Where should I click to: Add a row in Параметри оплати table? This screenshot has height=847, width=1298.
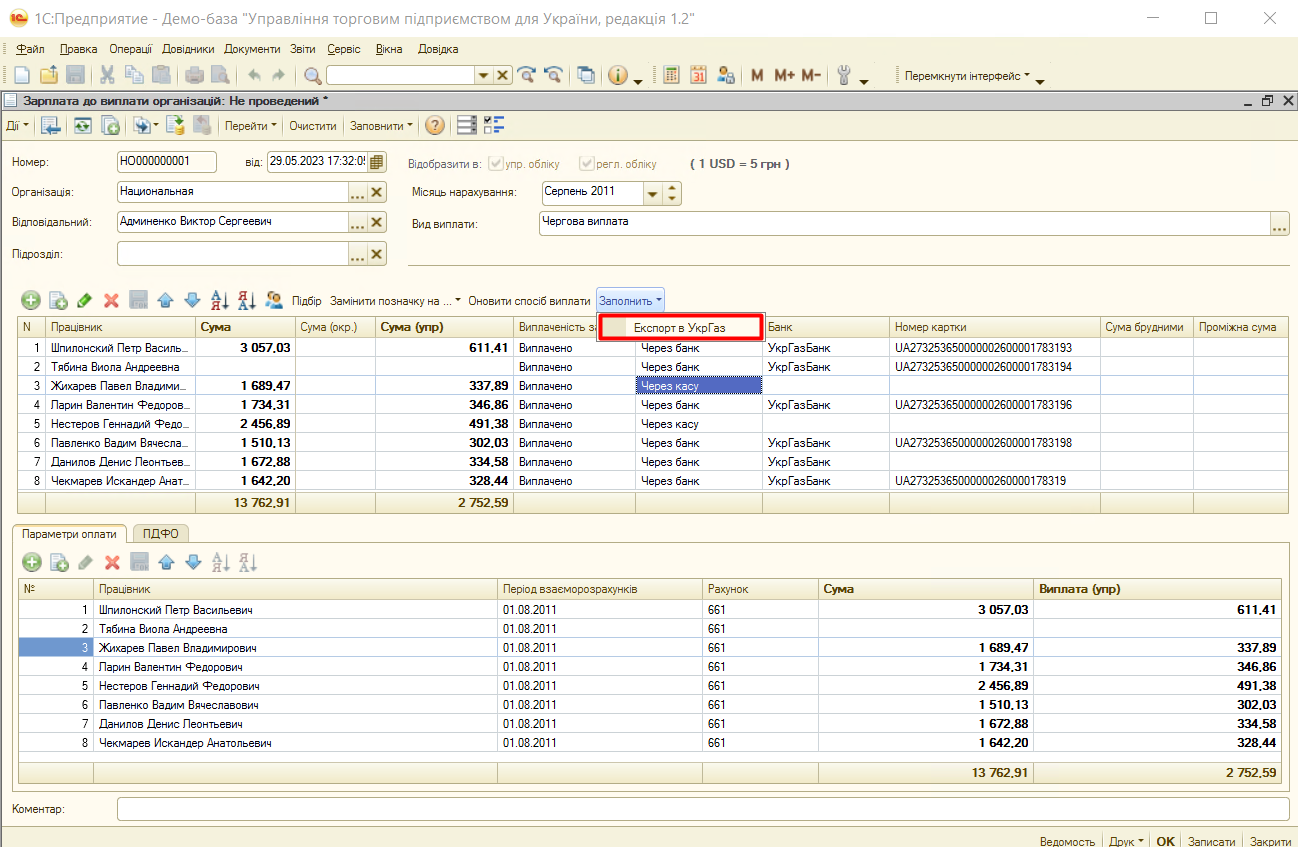[31, 562]
